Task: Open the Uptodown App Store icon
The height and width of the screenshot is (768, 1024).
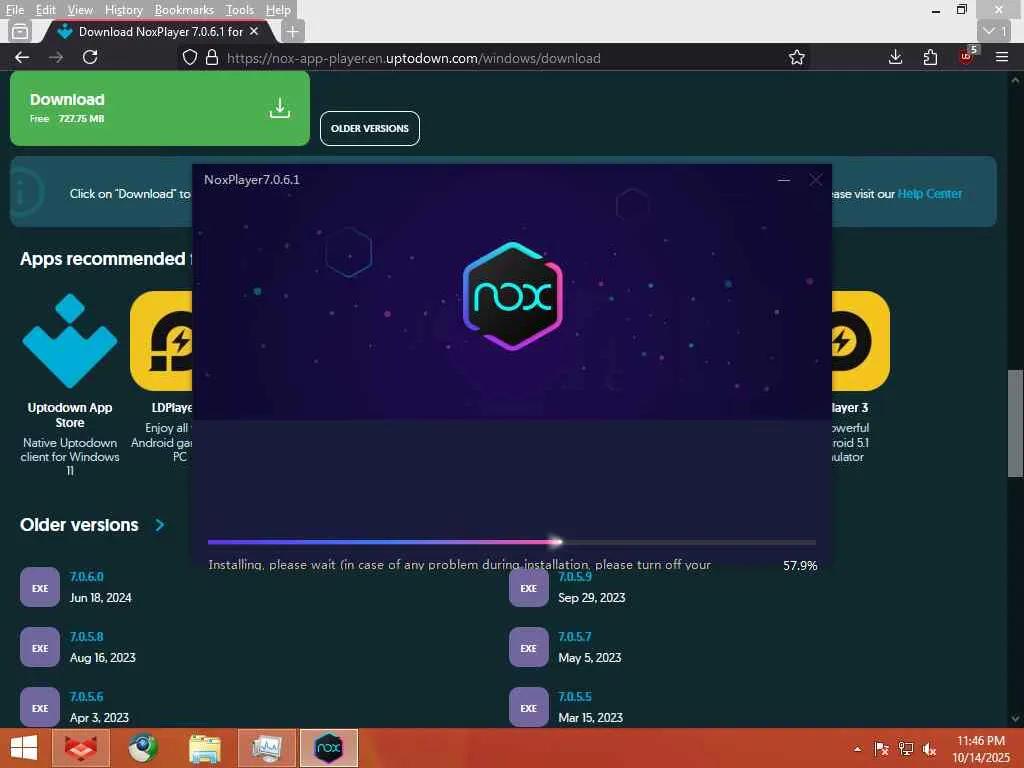Action: click(70, 341)
